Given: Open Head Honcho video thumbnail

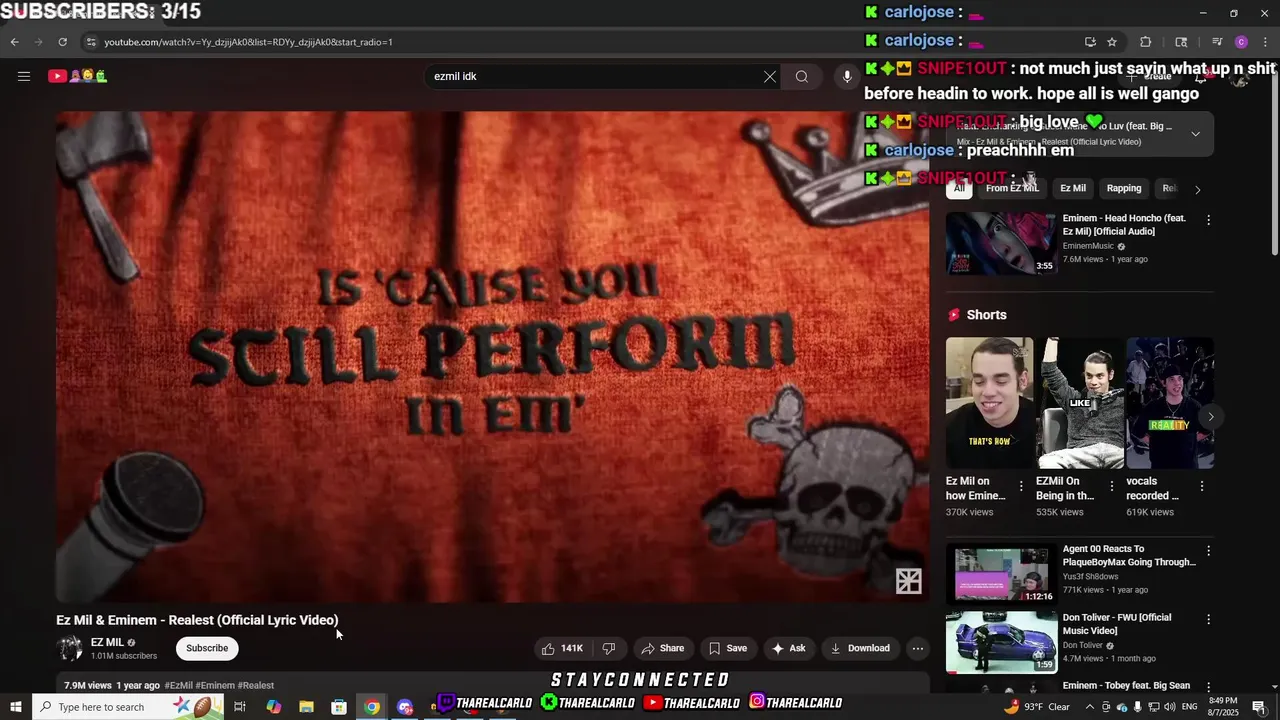Looking at the screenshot, I should (1001, 243).
